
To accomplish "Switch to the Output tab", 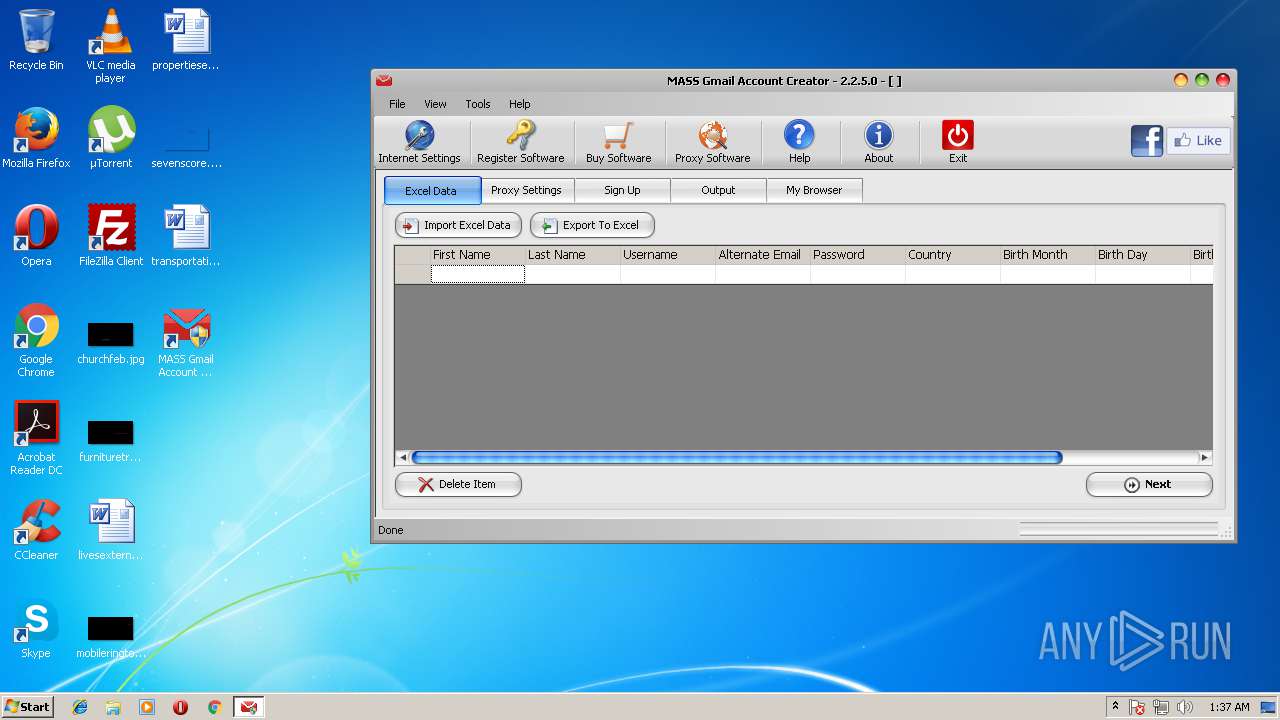I will [718, 190].
